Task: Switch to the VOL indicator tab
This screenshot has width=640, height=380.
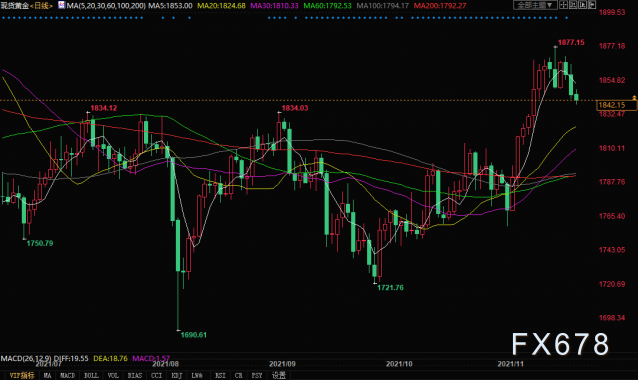Action: pos(113,375)
